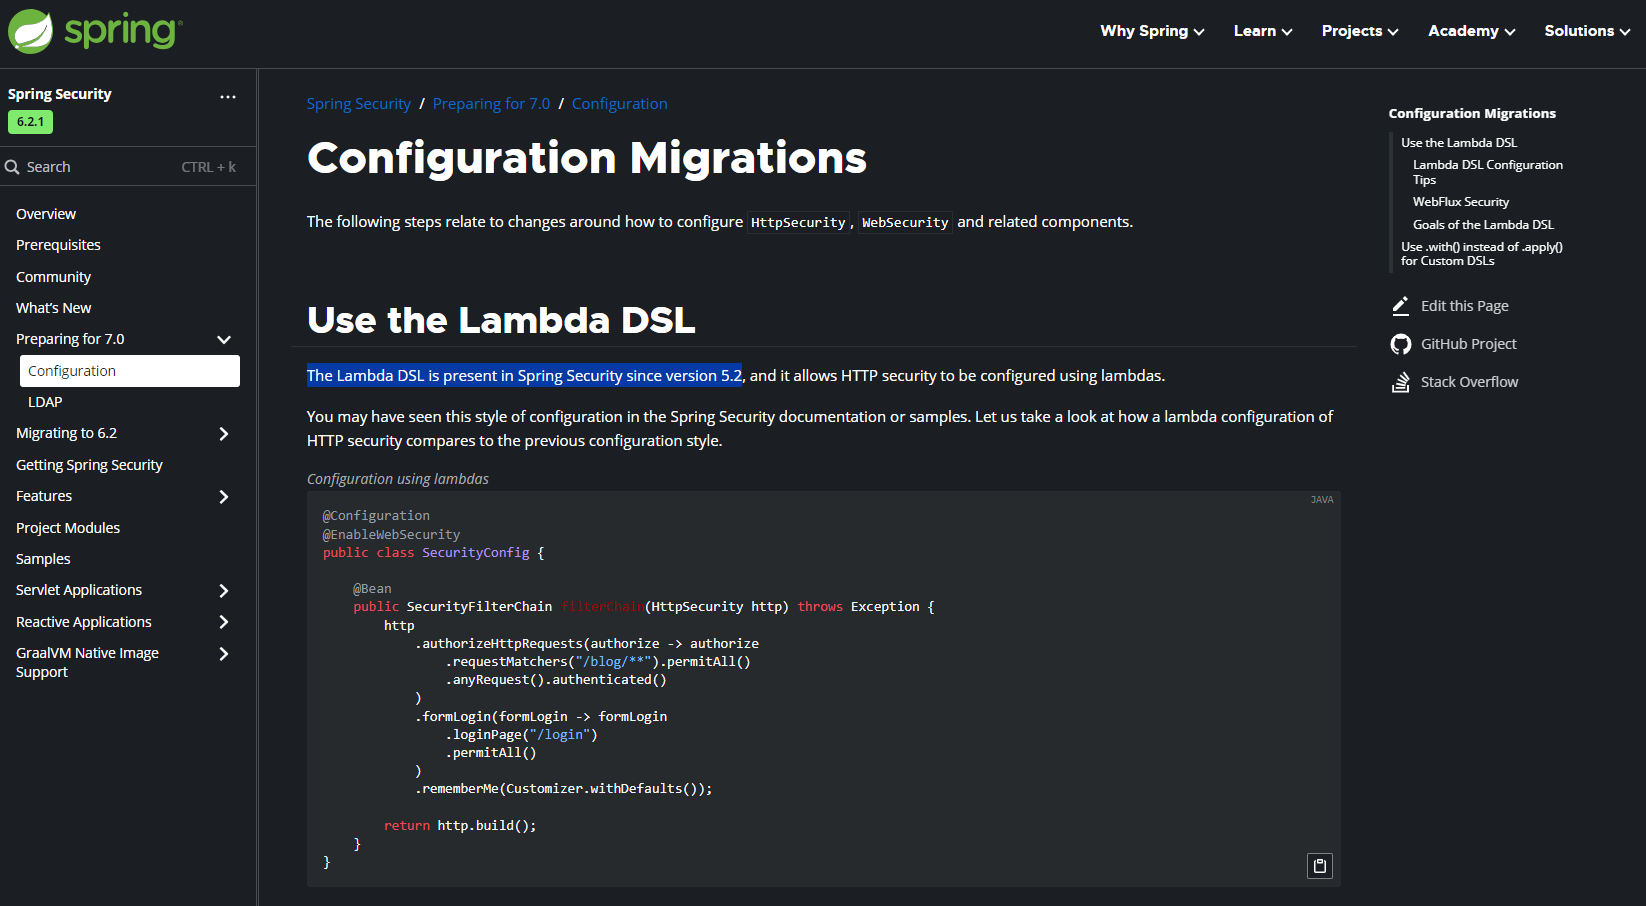Collapse the Preparing for 7.0 section chevron
The image size is (1646, 906).
(x=224, y=340)
